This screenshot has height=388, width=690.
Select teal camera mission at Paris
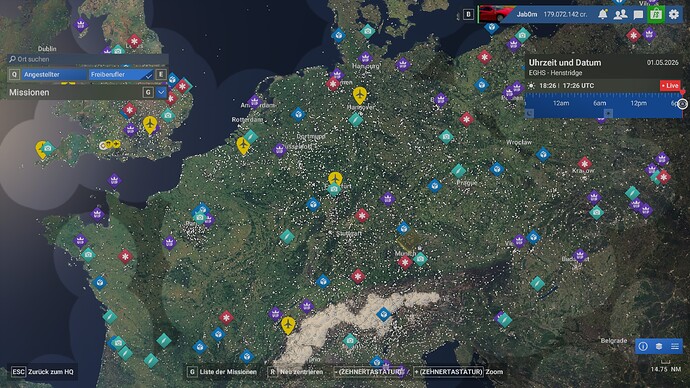pyautogui.click(x=200, y=217)
